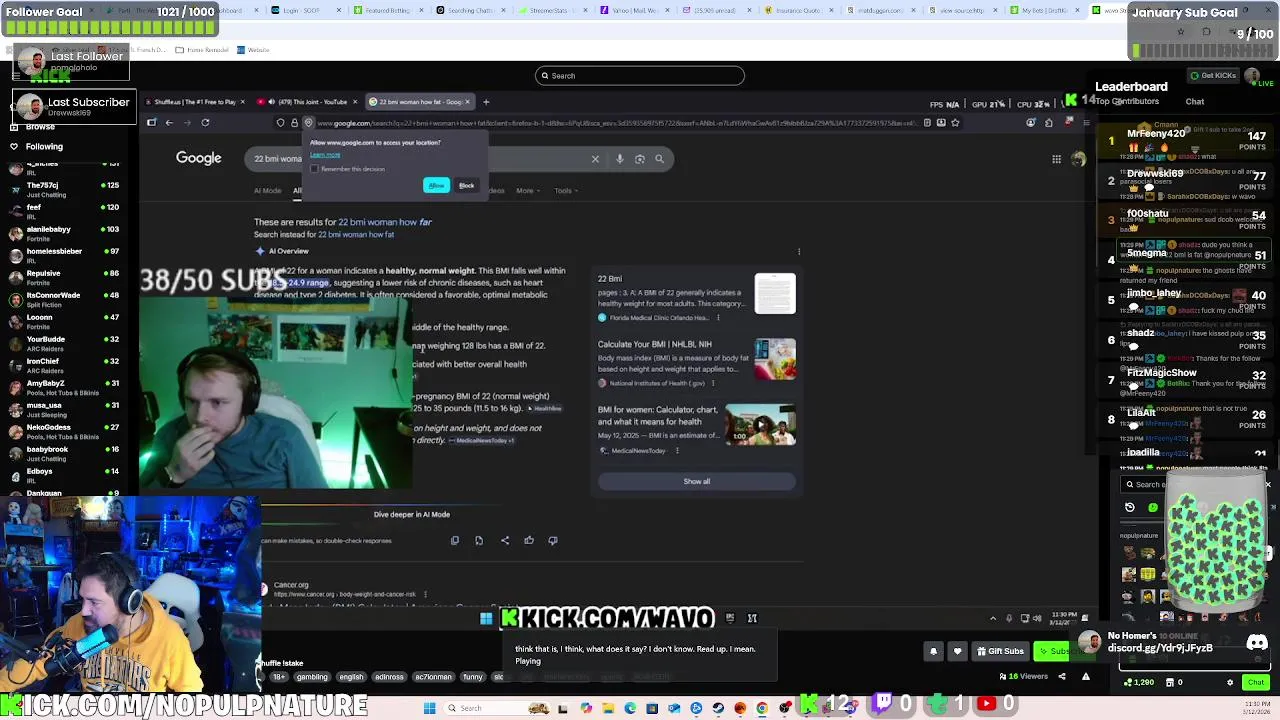Switch to Shuffle.us browser tab

click(x=195, y=102)
